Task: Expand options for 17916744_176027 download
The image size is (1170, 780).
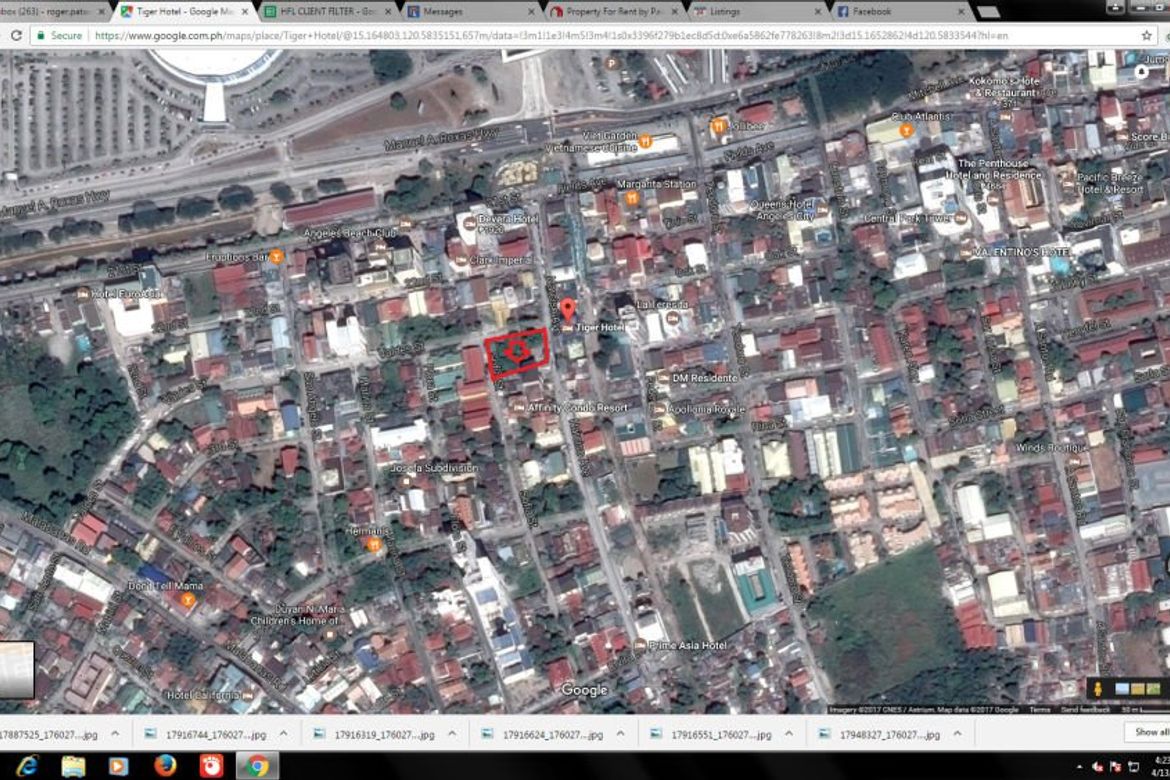Action: tap(284, 734)
